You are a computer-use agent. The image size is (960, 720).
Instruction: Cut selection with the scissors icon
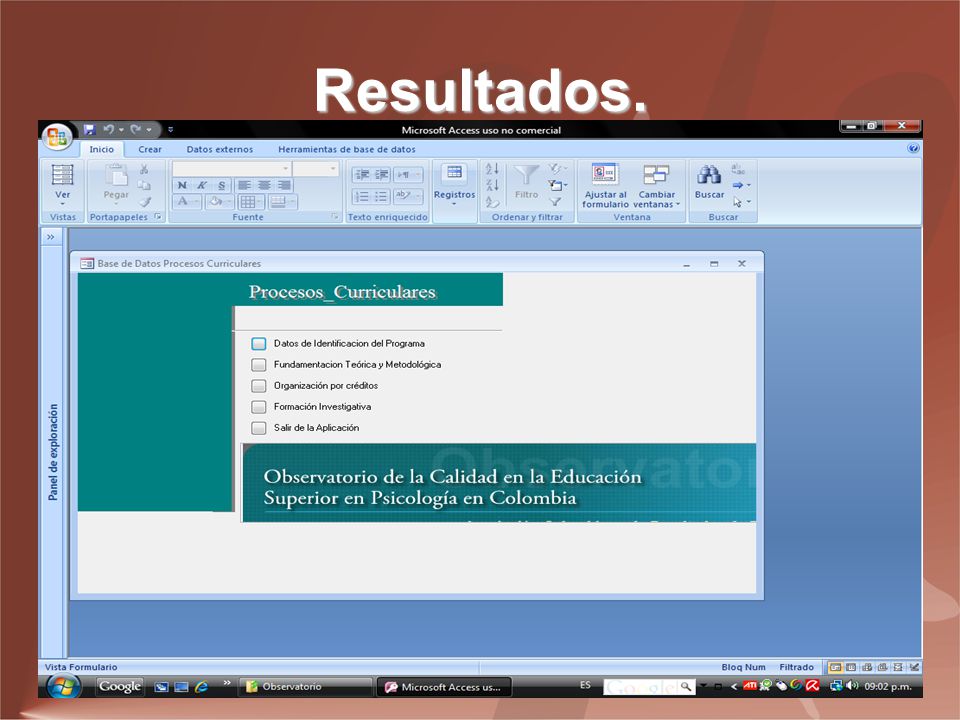click(144, 170)
